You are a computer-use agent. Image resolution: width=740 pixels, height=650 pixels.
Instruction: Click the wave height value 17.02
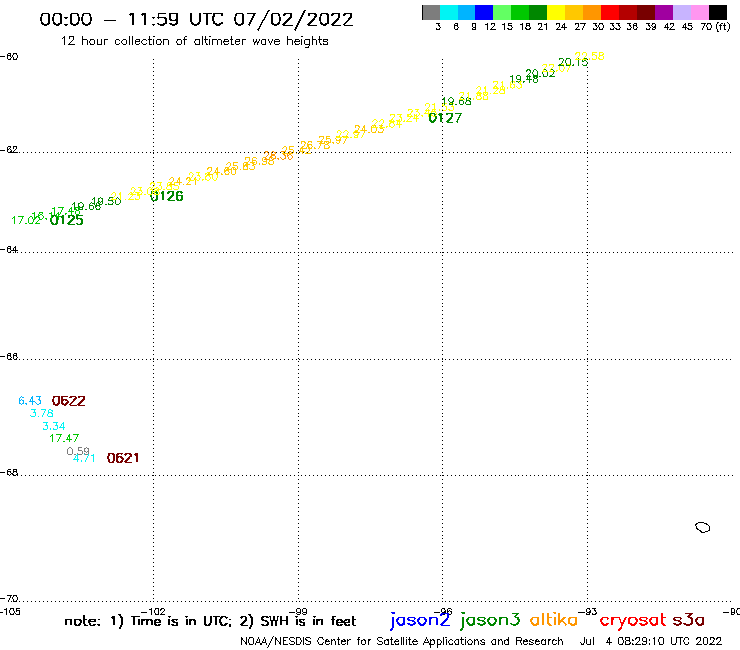(26, 220)
